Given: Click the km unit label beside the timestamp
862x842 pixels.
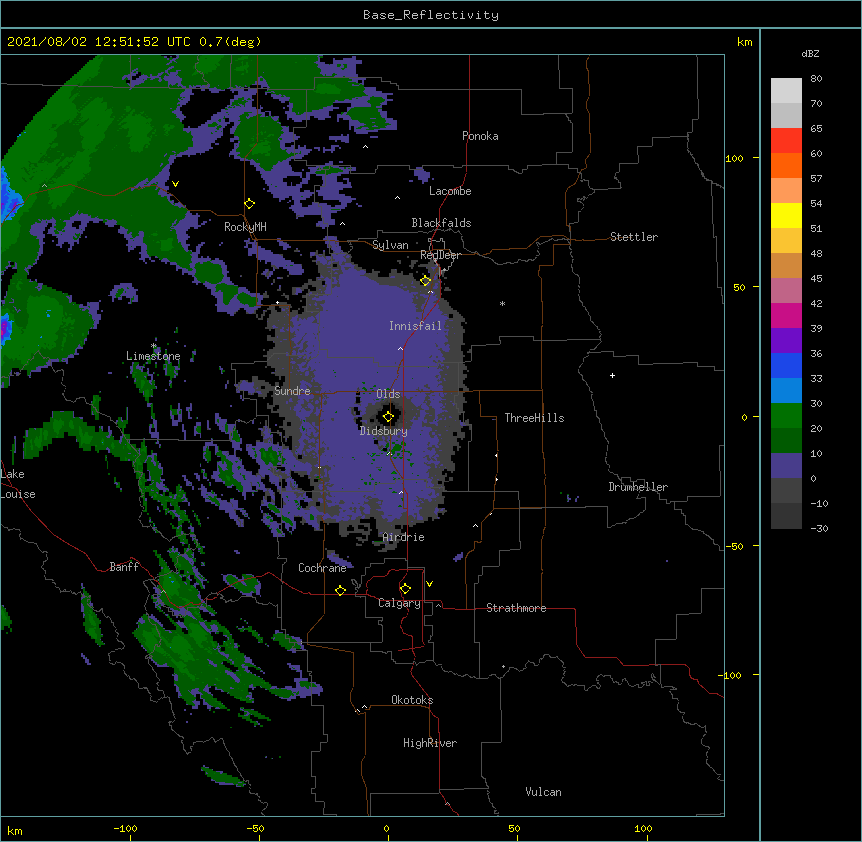Looking at the screenshot, I should [744, 42].
